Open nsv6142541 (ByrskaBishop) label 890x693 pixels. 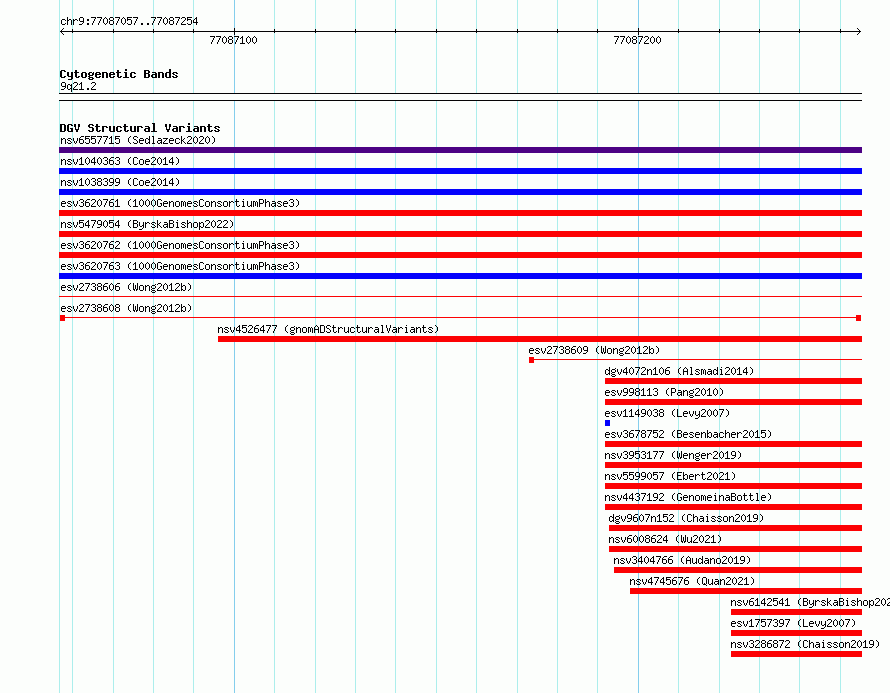pos(810,602)
